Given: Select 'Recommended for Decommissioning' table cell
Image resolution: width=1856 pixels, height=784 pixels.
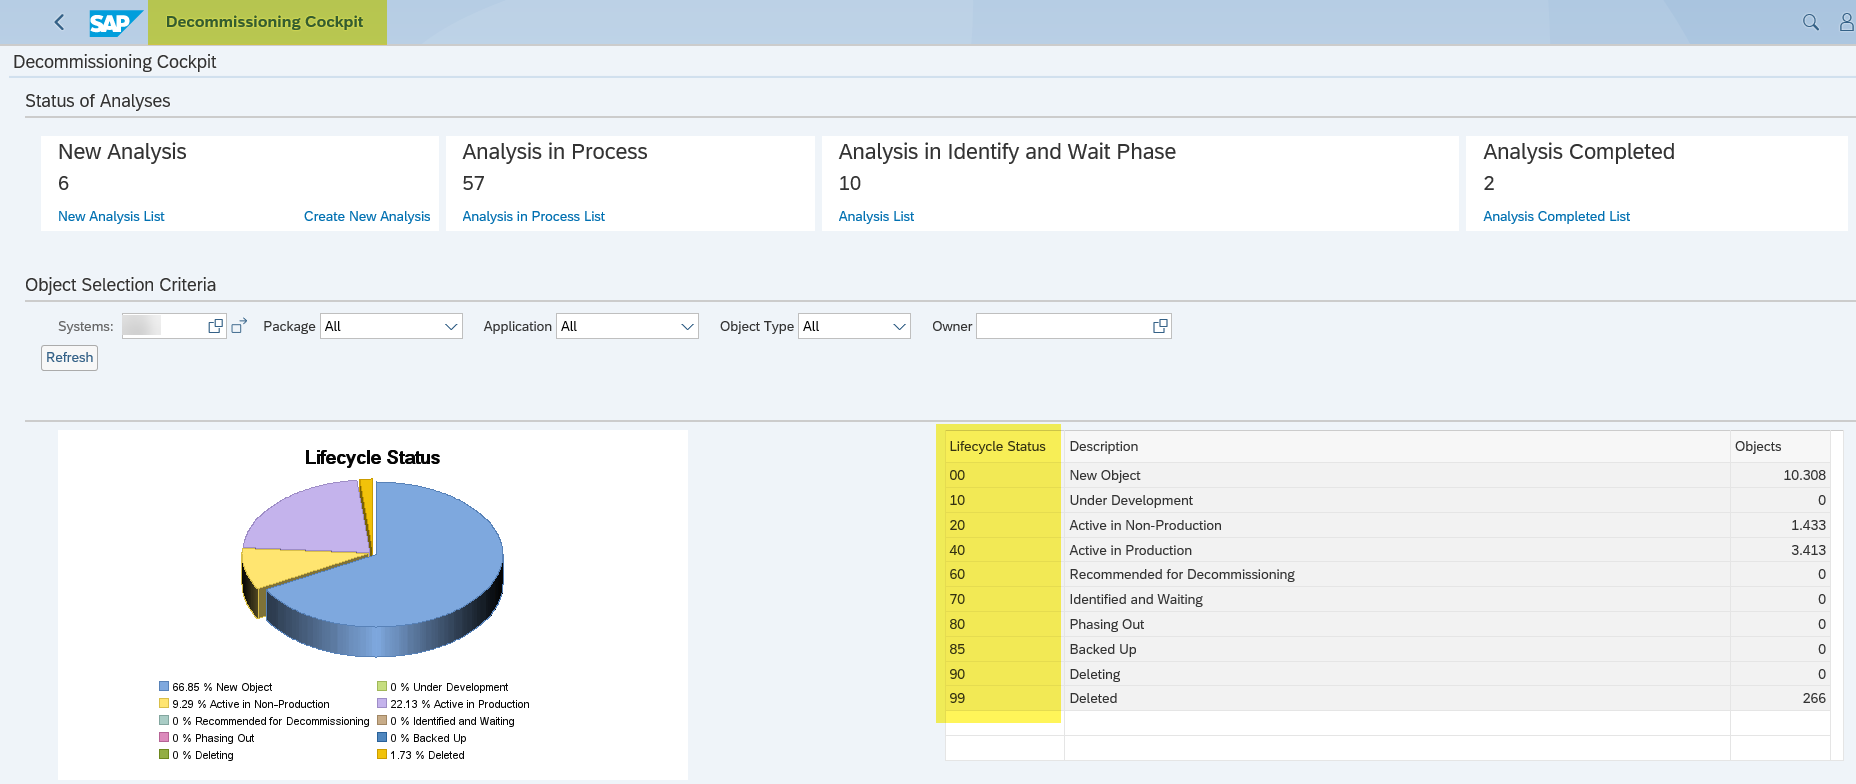Looking at the screenshot, I should (x=1397, y=574).
